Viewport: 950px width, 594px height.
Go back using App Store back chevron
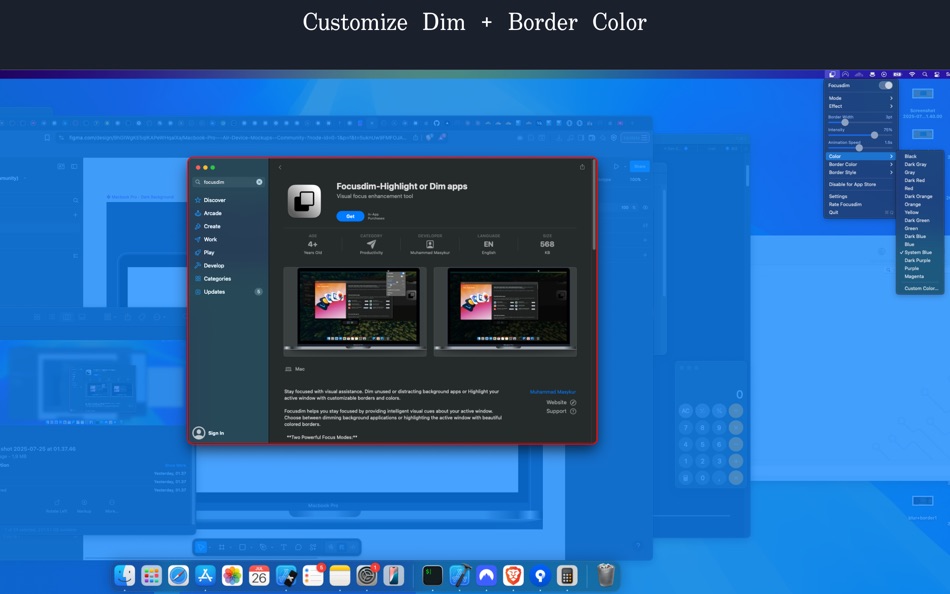point(280,167)
